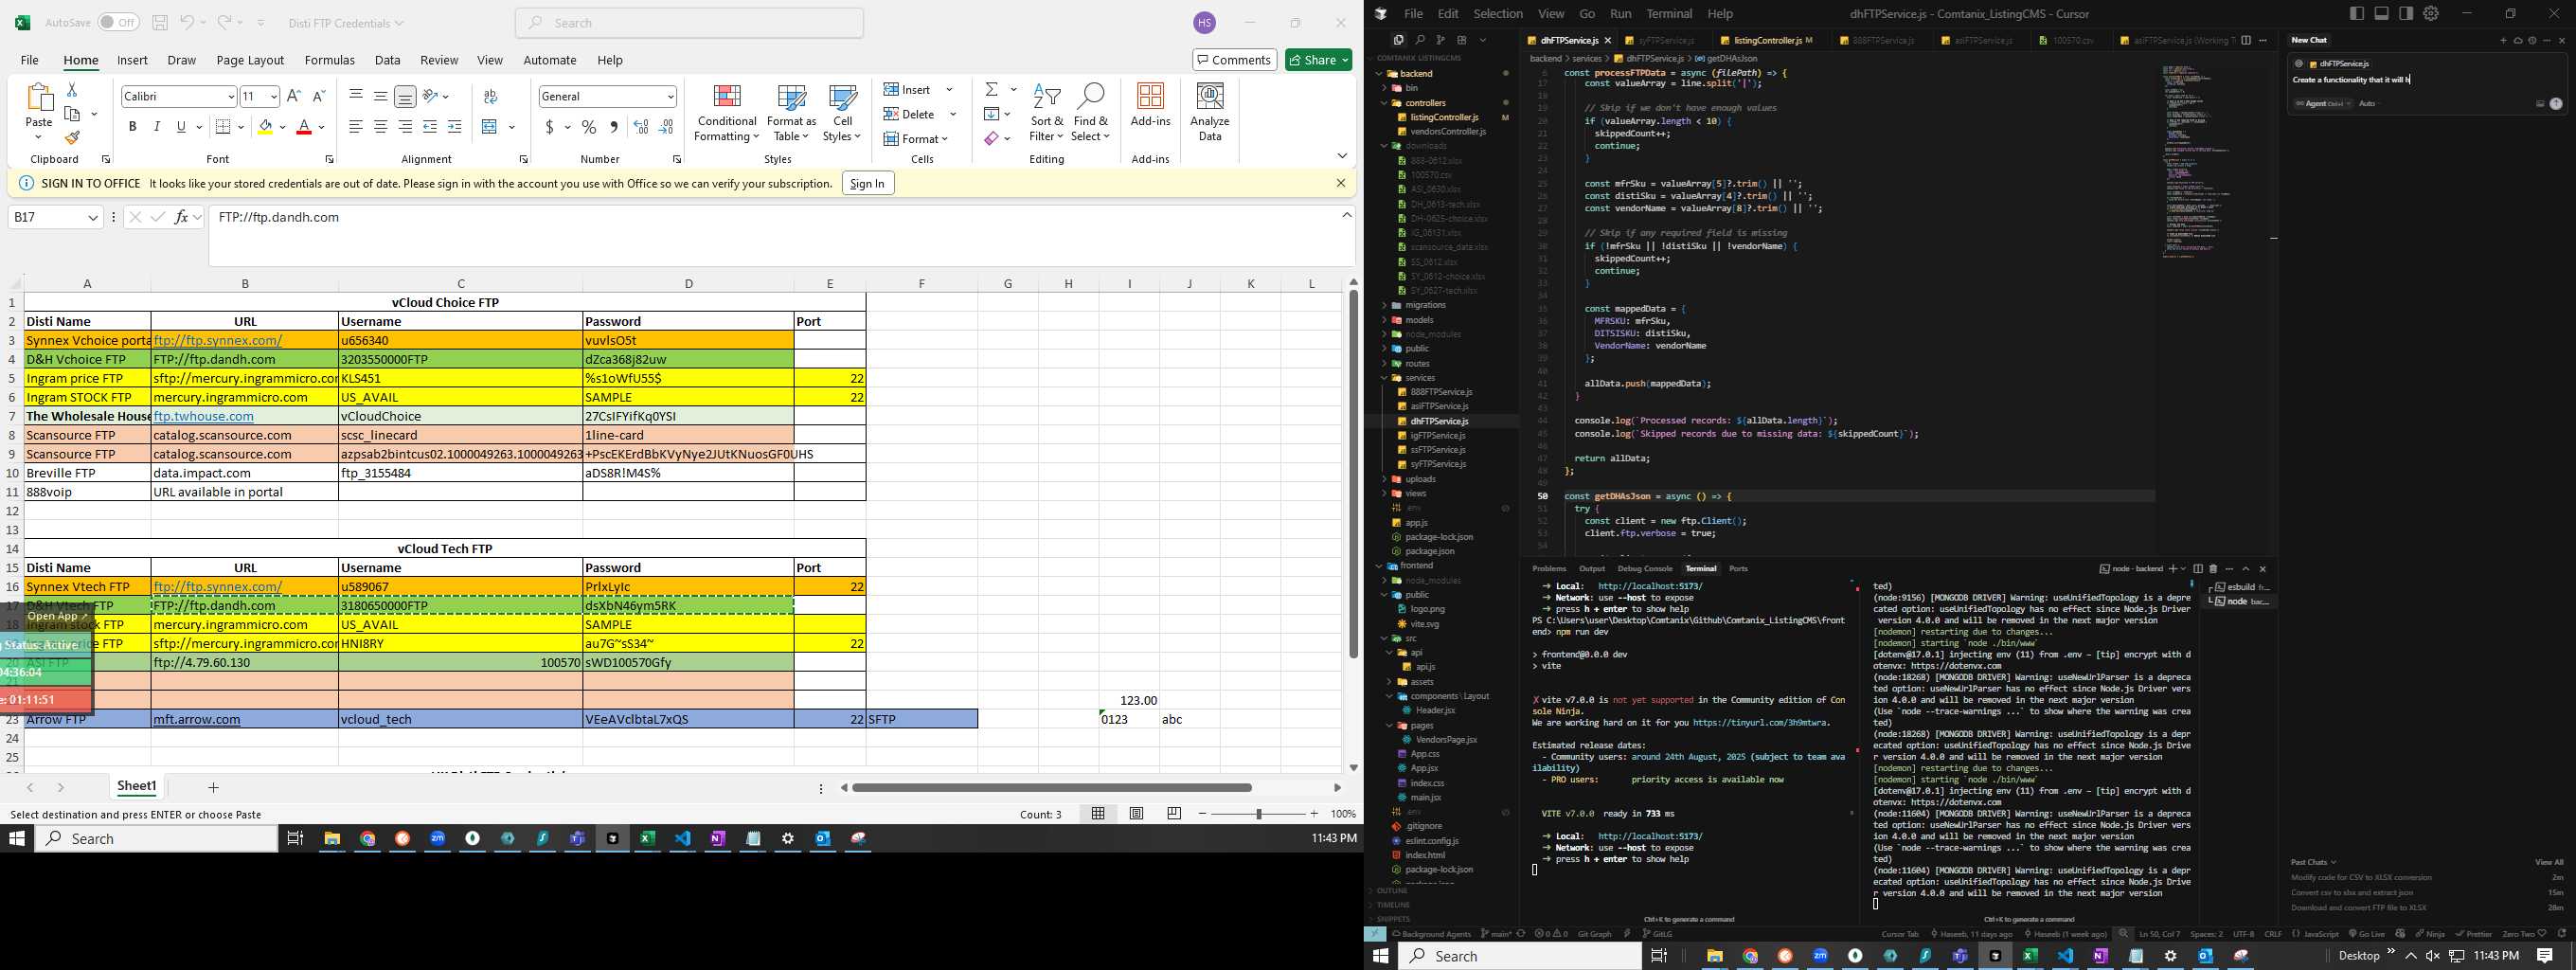Click the Share button in Excel

point(1319,60)
